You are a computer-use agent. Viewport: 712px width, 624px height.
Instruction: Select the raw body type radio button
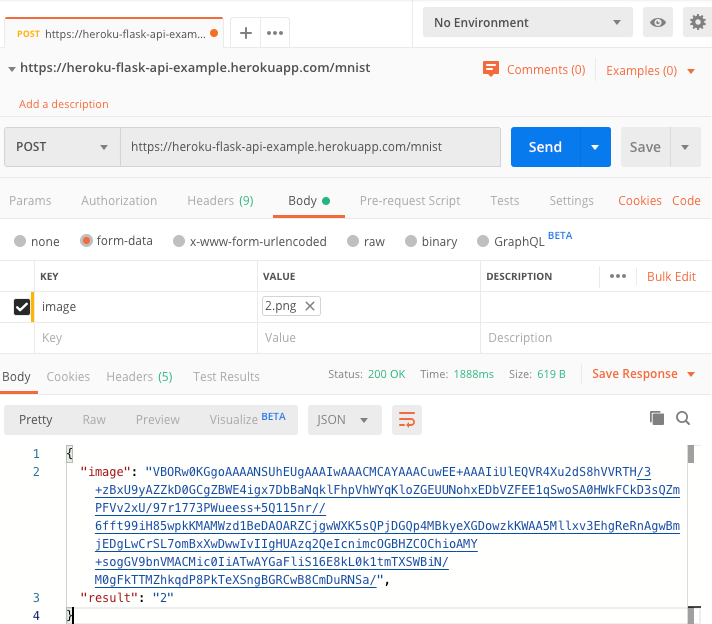pos(353,241)
